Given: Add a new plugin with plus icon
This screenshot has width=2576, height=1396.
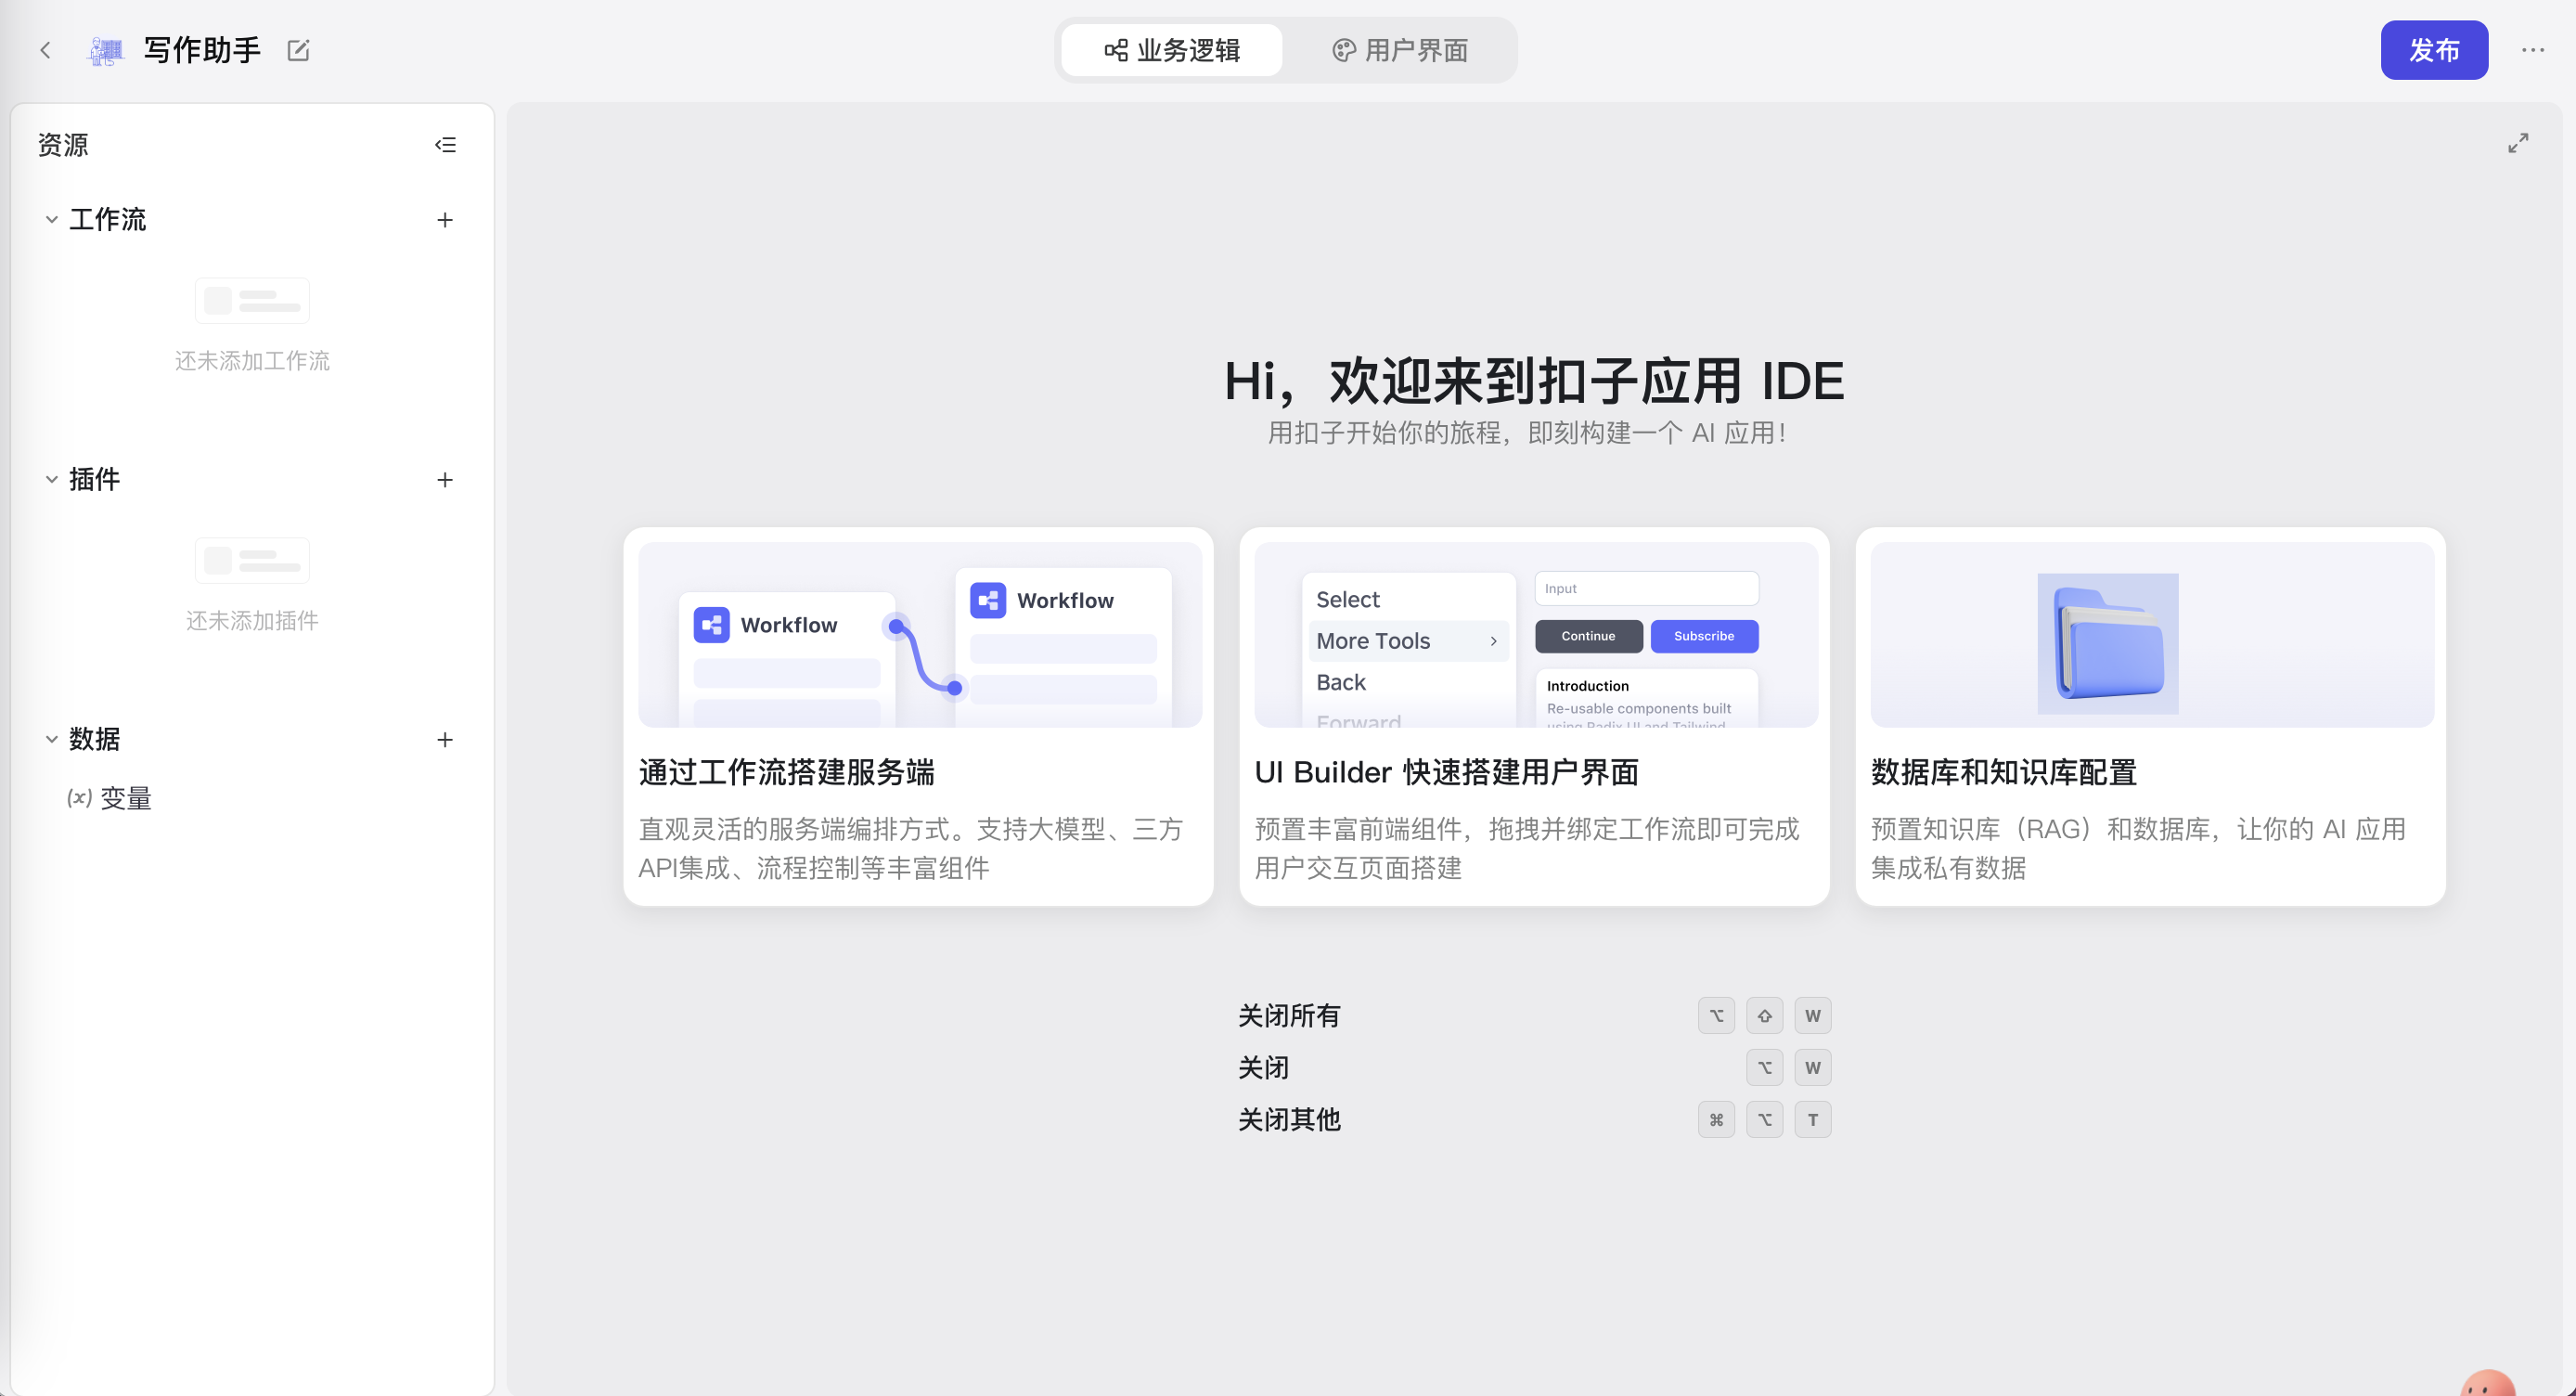Looking at the screenshot, I should coord(445,480).
